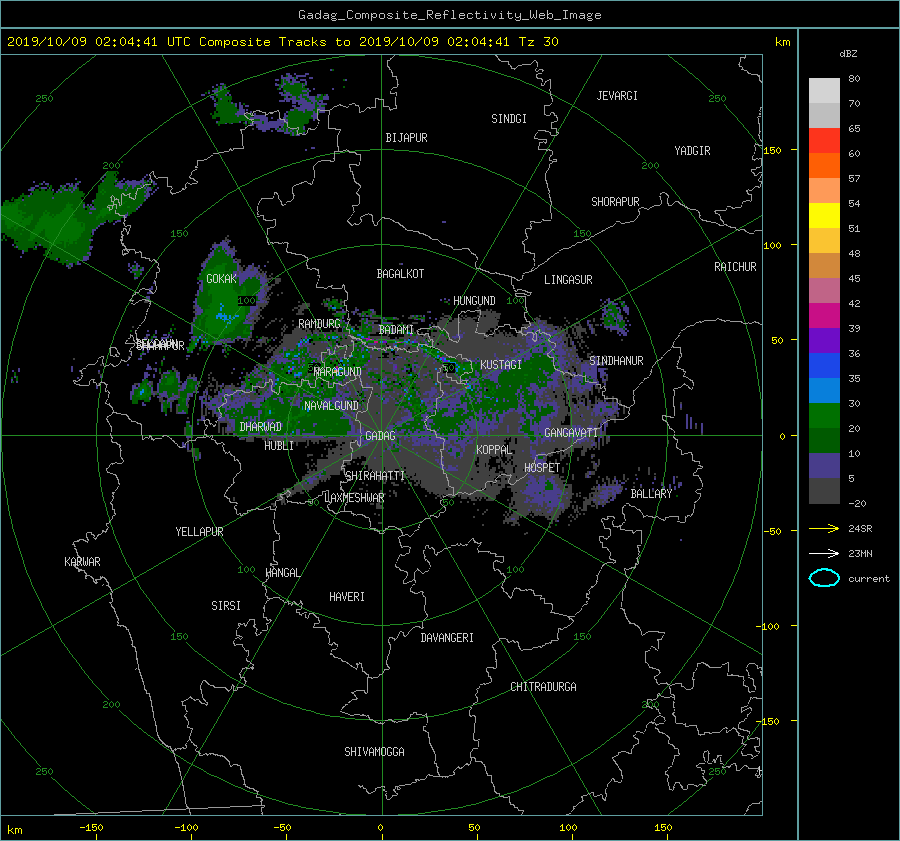Click the DHARWAD city label
Screen dimensions: 900x841
pos(261,427)
